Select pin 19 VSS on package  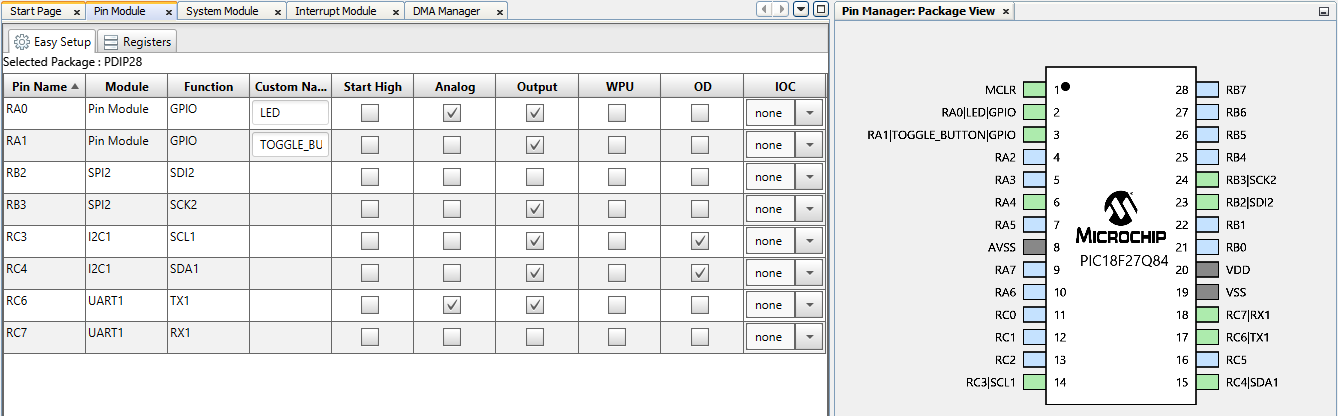point(1208,292)
